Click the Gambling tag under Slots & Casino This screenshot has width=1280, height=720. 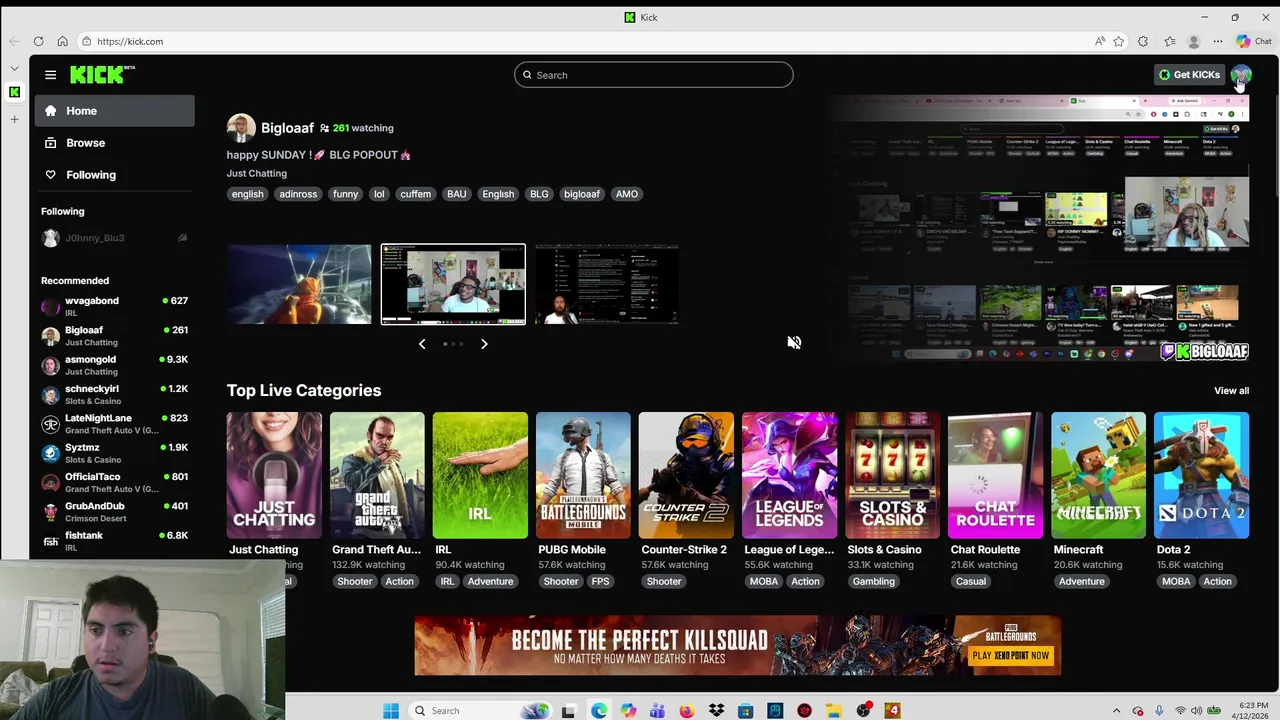tap(874, 581)
